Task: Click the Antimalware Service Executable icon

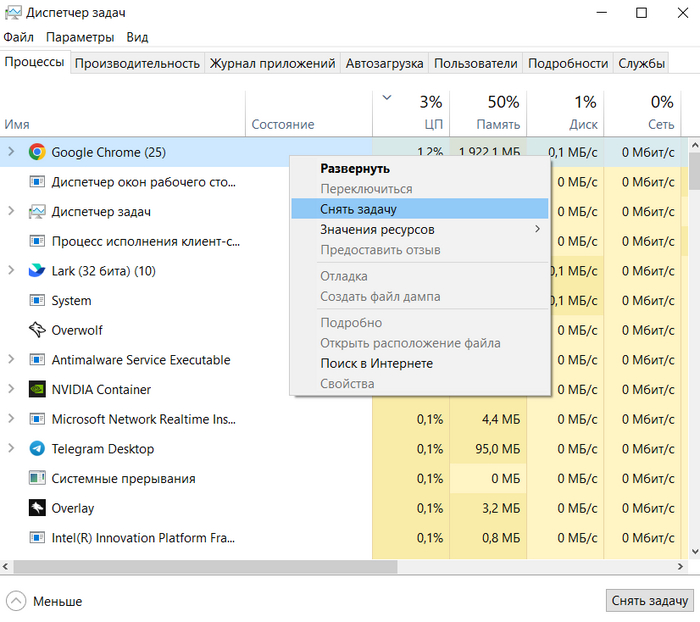Action: (x=37, y=360)
